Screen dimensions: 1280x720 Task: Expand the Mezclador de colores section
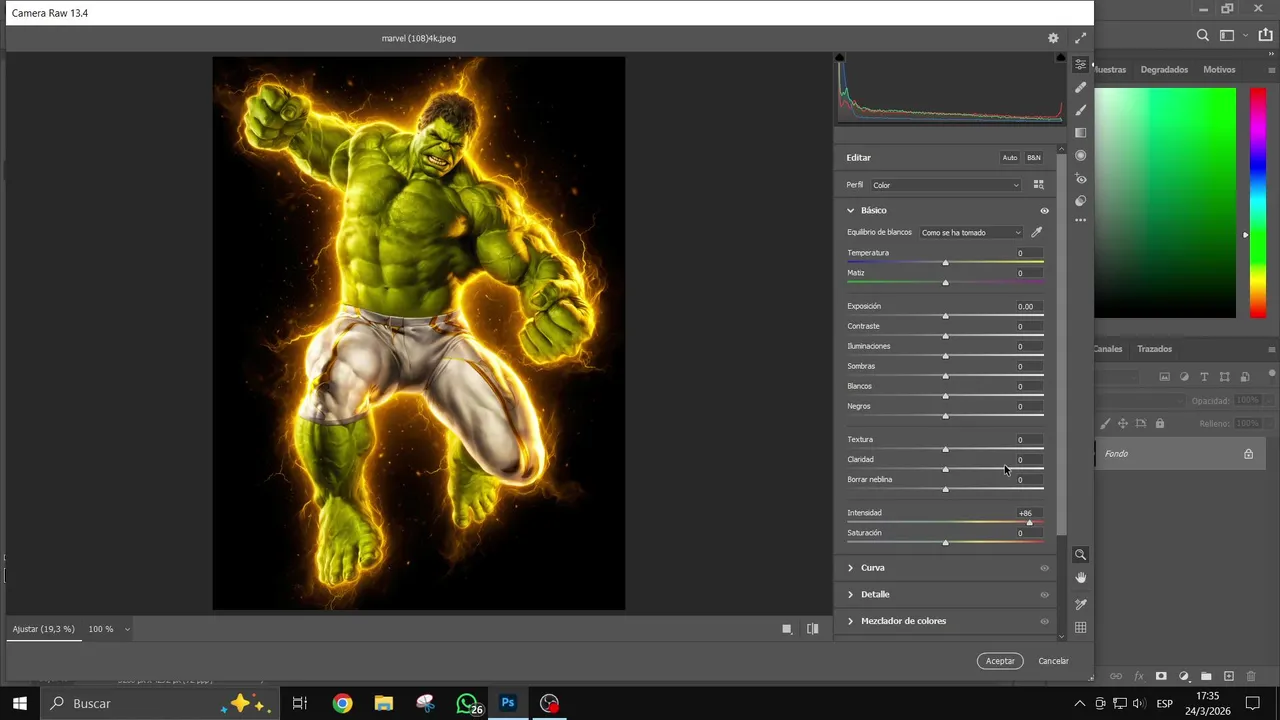(x=851, y=621)
